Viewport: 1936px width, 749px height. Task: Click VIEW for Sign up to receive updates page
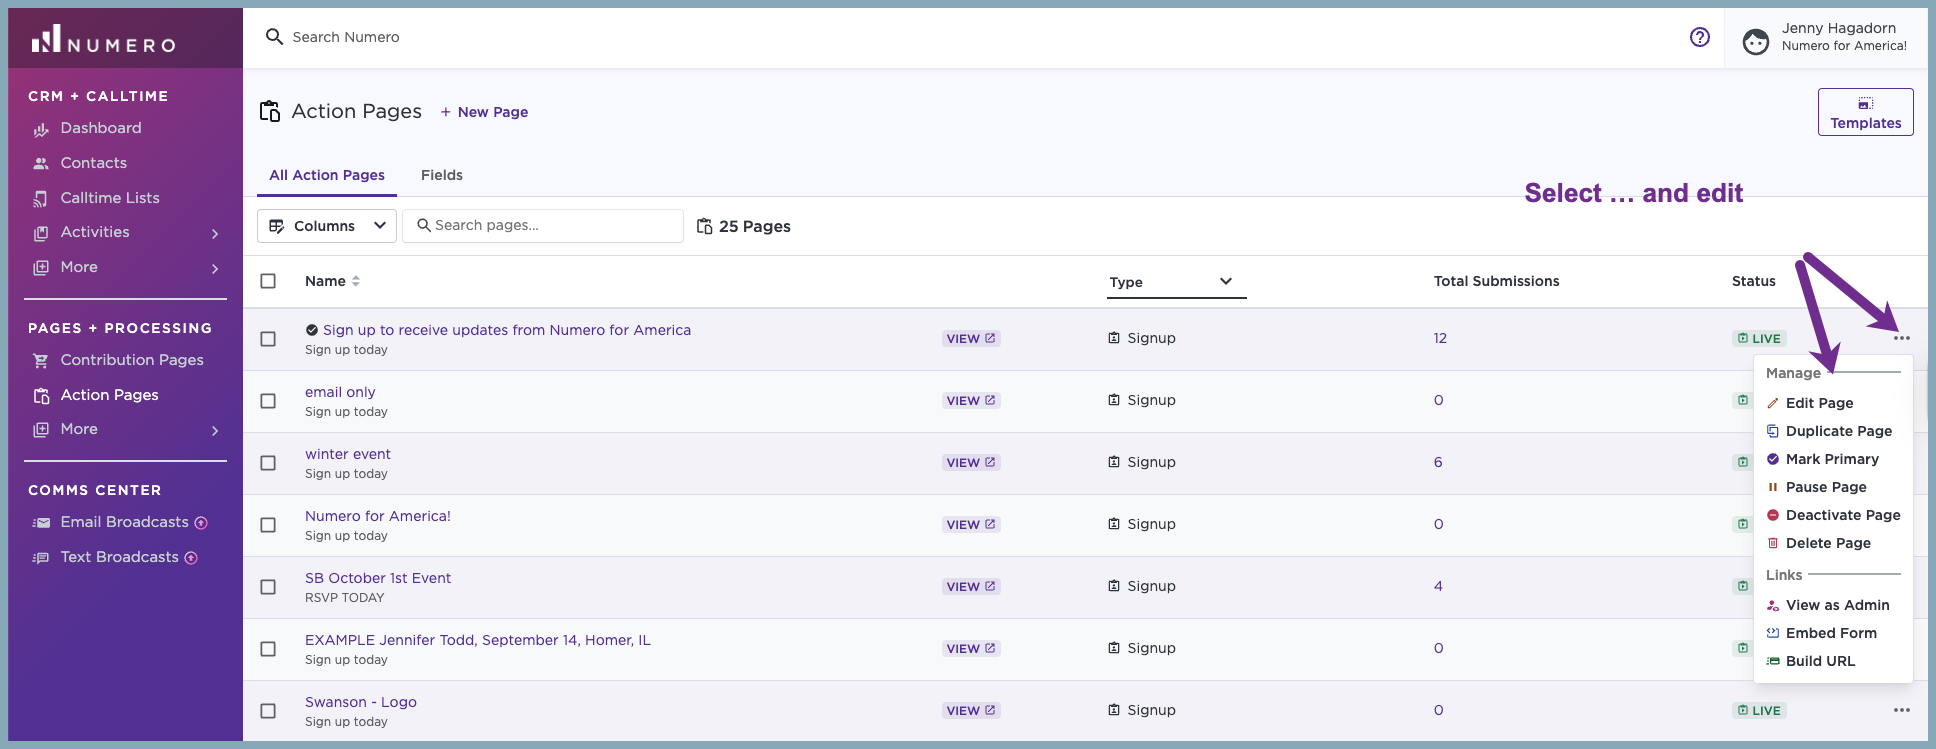tap(971, 338)
